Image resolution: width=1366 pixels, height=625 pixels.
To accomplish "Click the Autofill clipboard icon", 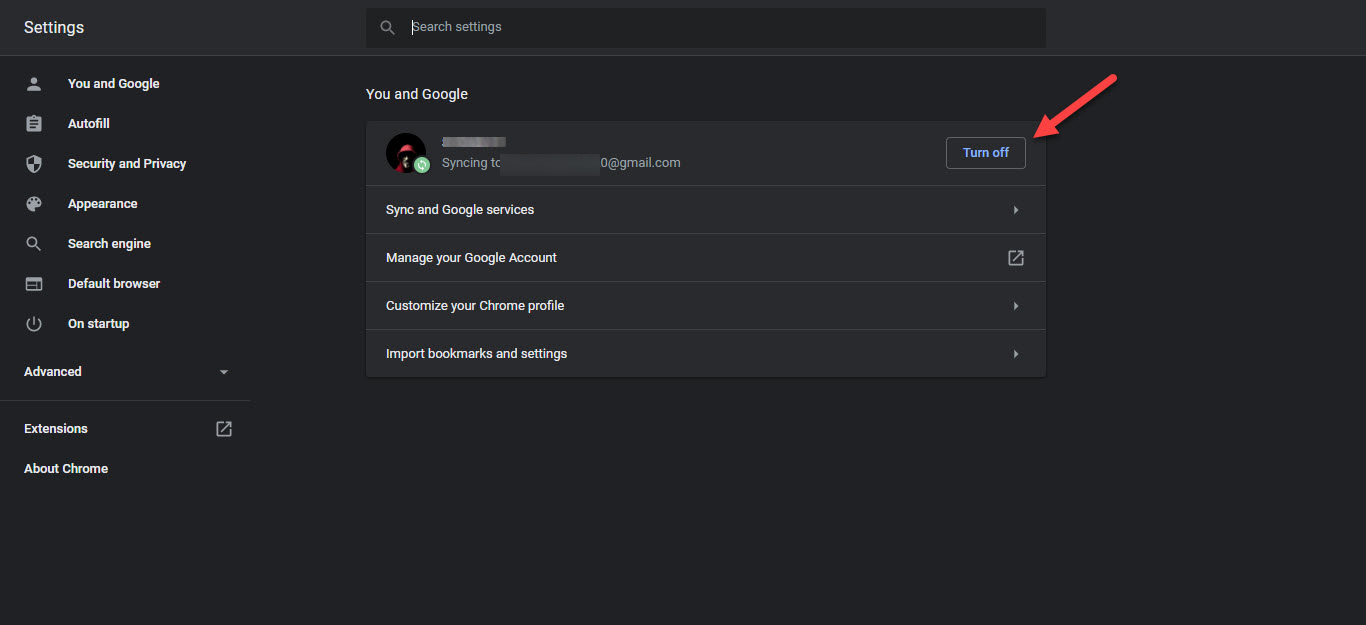I will (34, 124).
